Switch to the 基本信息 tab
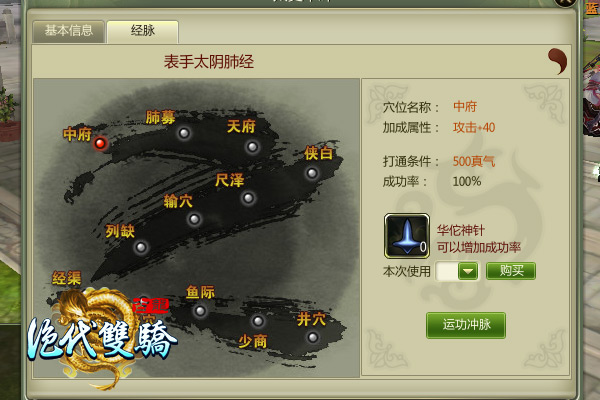600x400 pixels. pyautogui.click(x=69, y=31)
